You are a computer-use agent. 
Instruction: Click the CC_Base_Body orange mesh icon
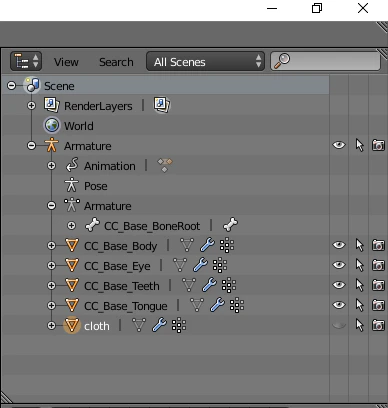point(72,245)
